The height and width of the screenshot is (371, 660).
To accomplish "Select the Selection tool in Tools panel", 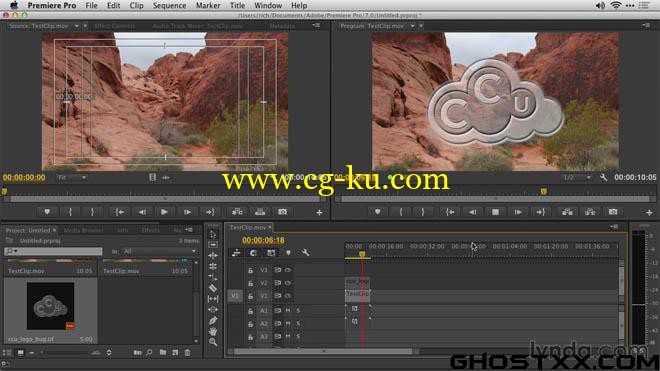I will [x=213, y=234].
